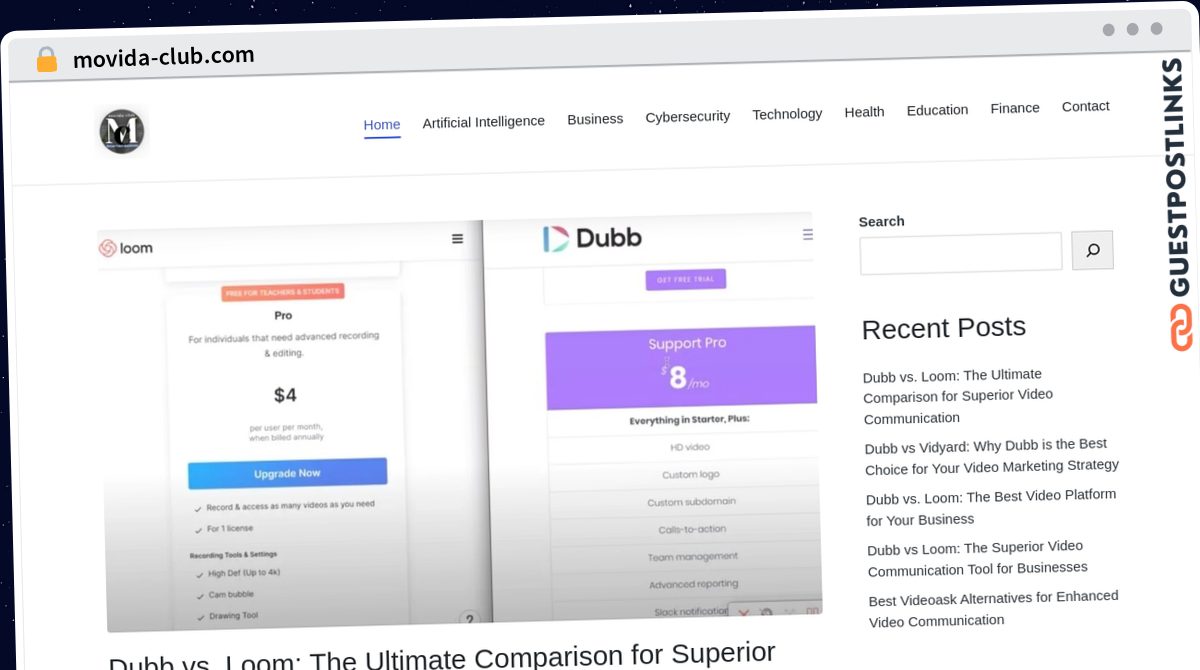Viewport: 1200px width, 670px height.
Task: Click the magnifier search submit button
Action: click(1092, 250)
